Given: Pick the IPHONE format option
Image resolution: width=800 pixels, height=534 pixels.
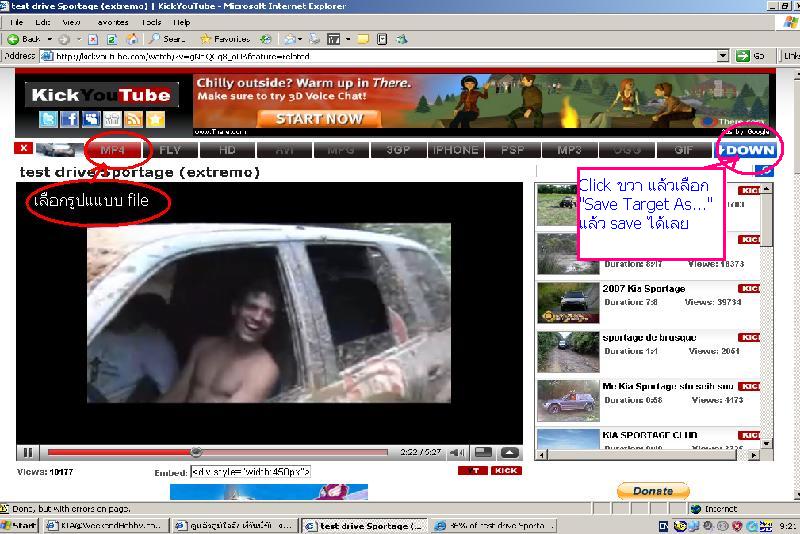Looking at the screenshot, I should [455, 150].
